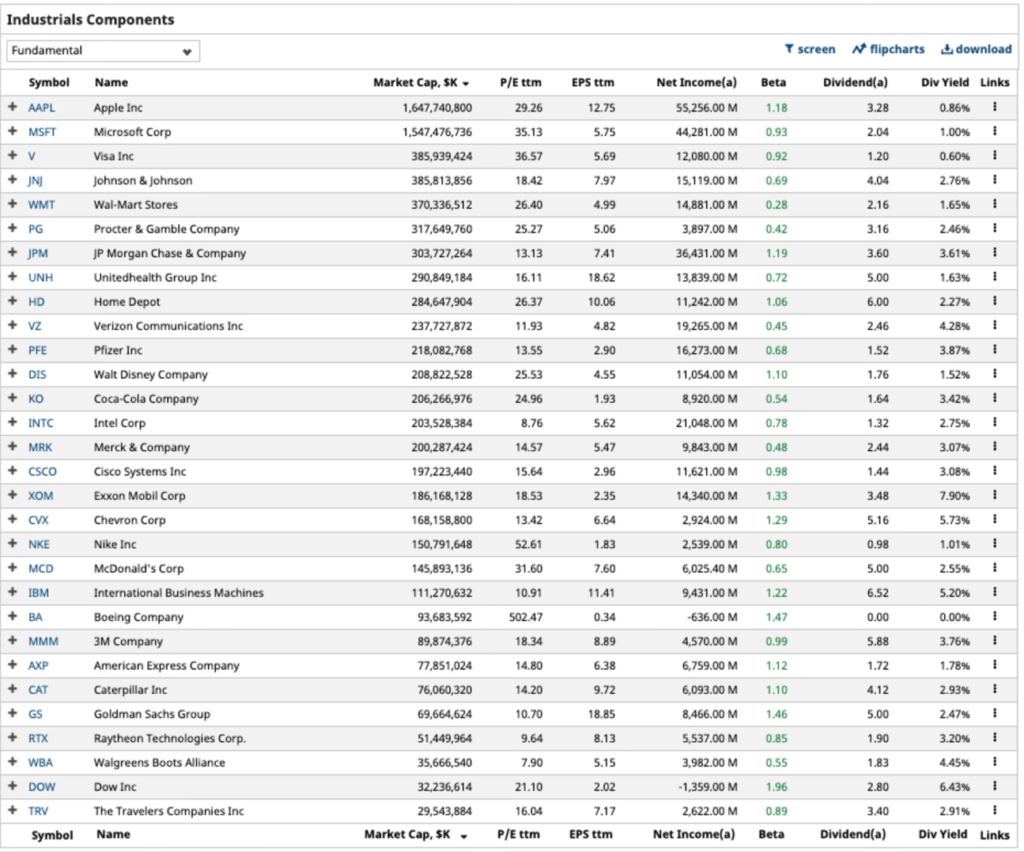
Task: Open the Fundamental view dropdown
Action: click(102, 50)
